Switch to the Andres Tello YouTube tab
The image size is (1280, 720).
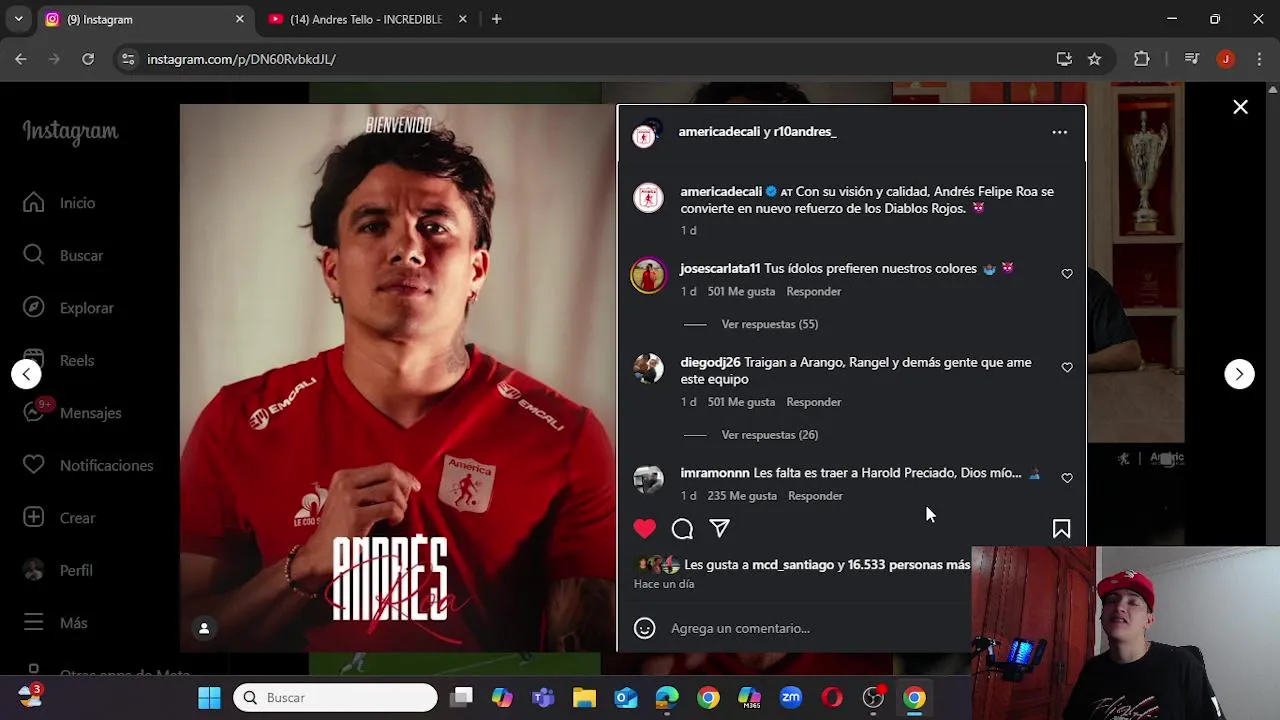[x=365, y=19]
